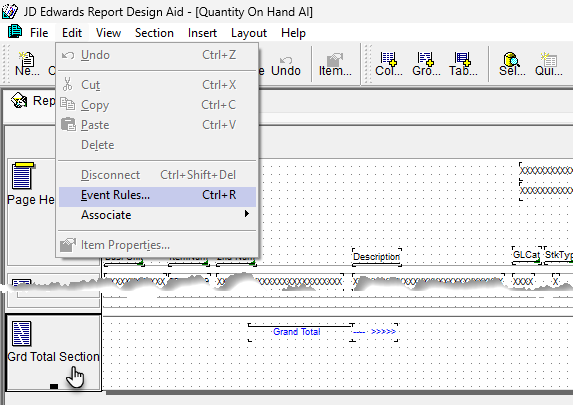Click the resize handle under Grd Total Section

tap(54, 386)
